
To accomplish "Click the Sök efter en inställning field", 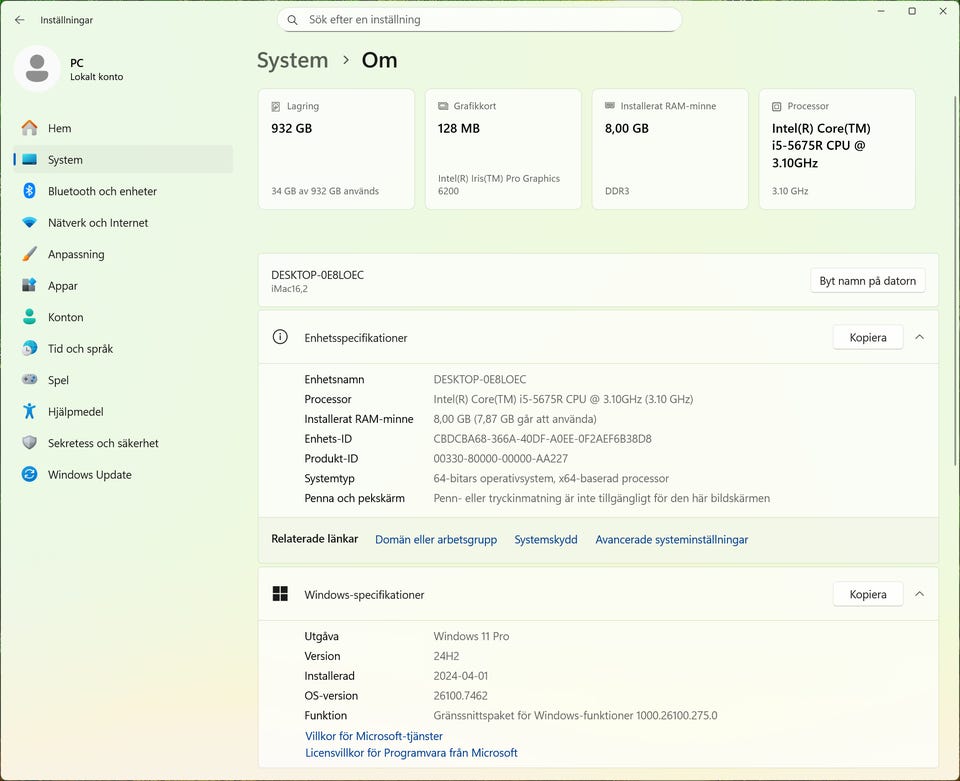I will point(480,20).
